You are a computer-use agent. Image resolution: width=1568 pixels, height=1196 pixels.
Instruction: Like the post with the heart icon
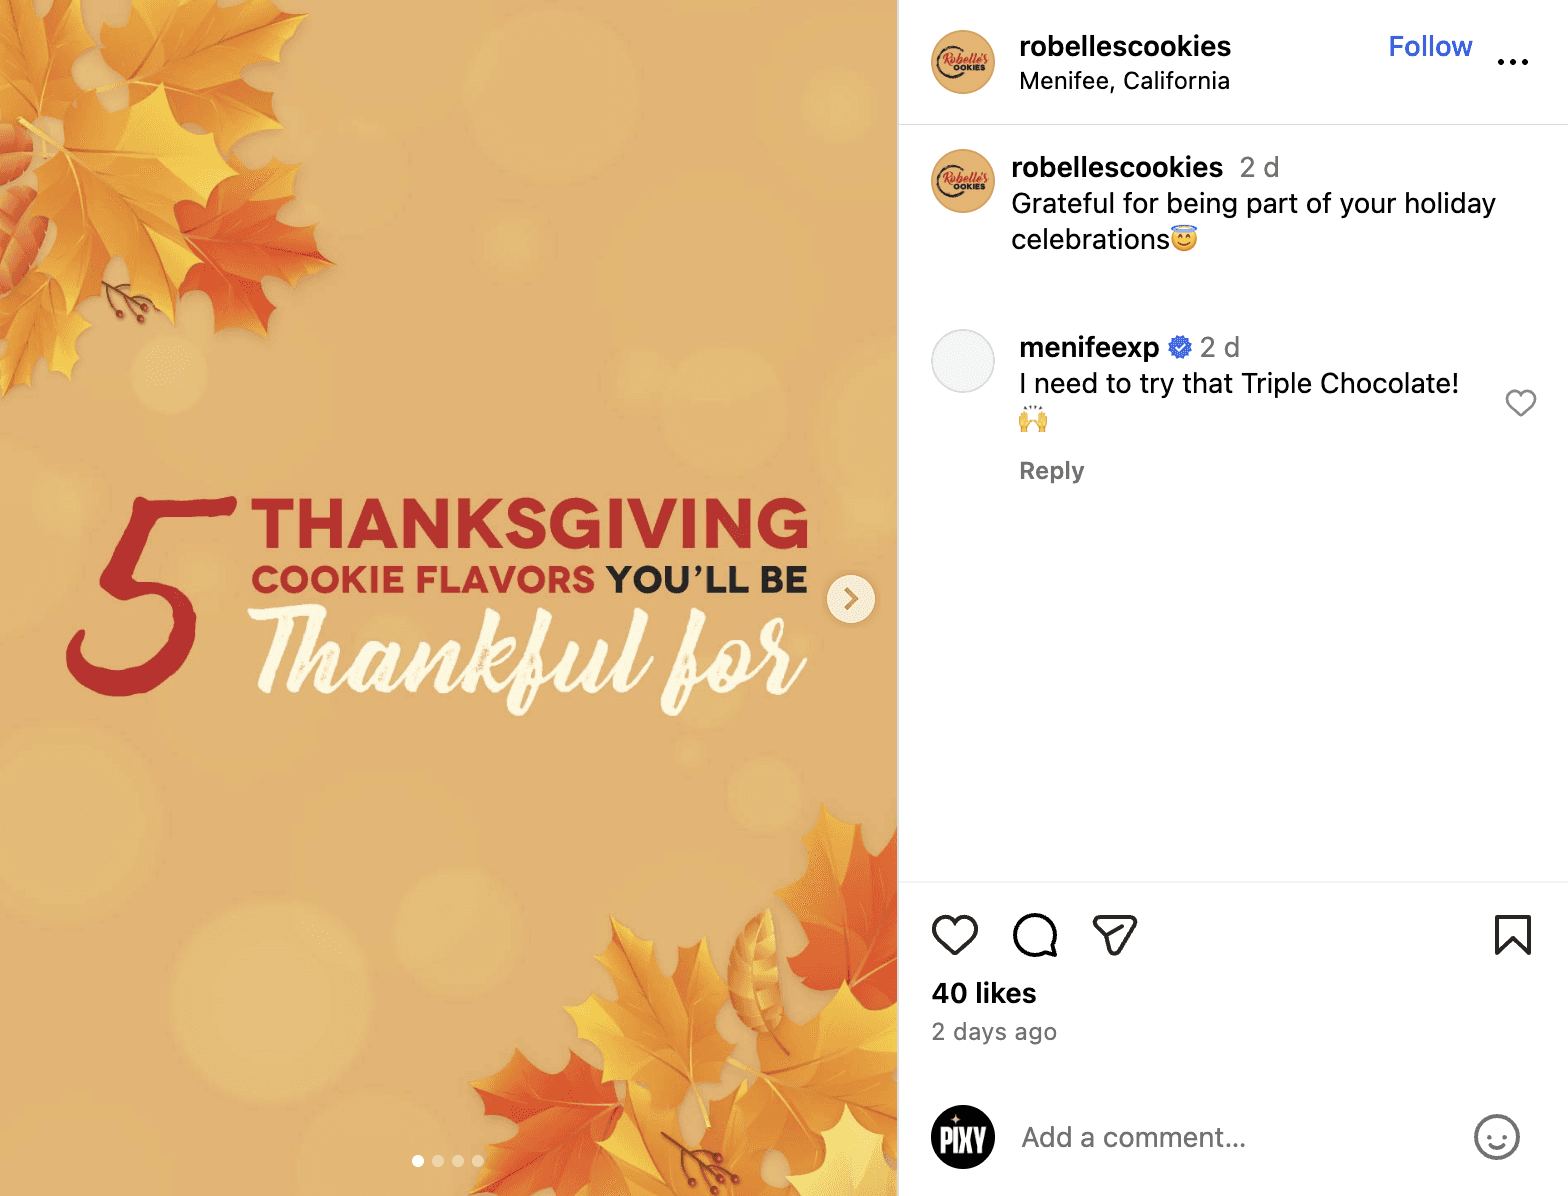coord(955,935)
